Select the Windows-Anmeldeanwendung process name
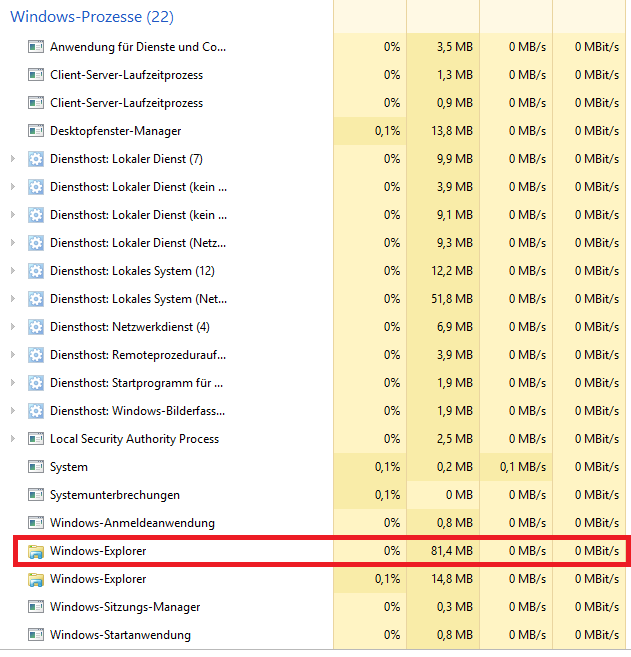631x657 pixels. click(132, 523)
